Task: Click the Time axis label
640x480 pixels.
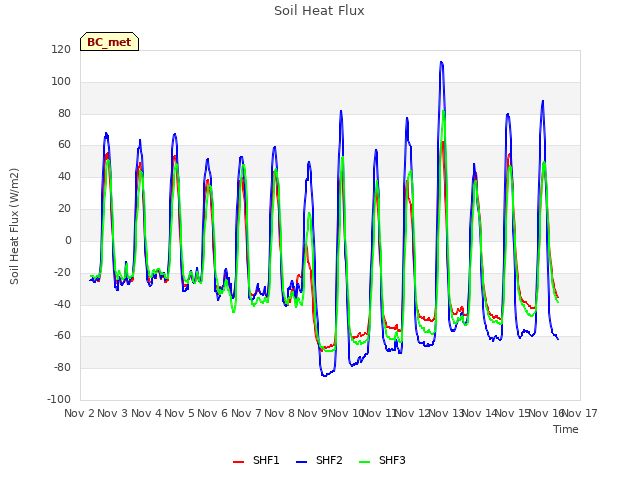Action: click(x=566, y=429)
